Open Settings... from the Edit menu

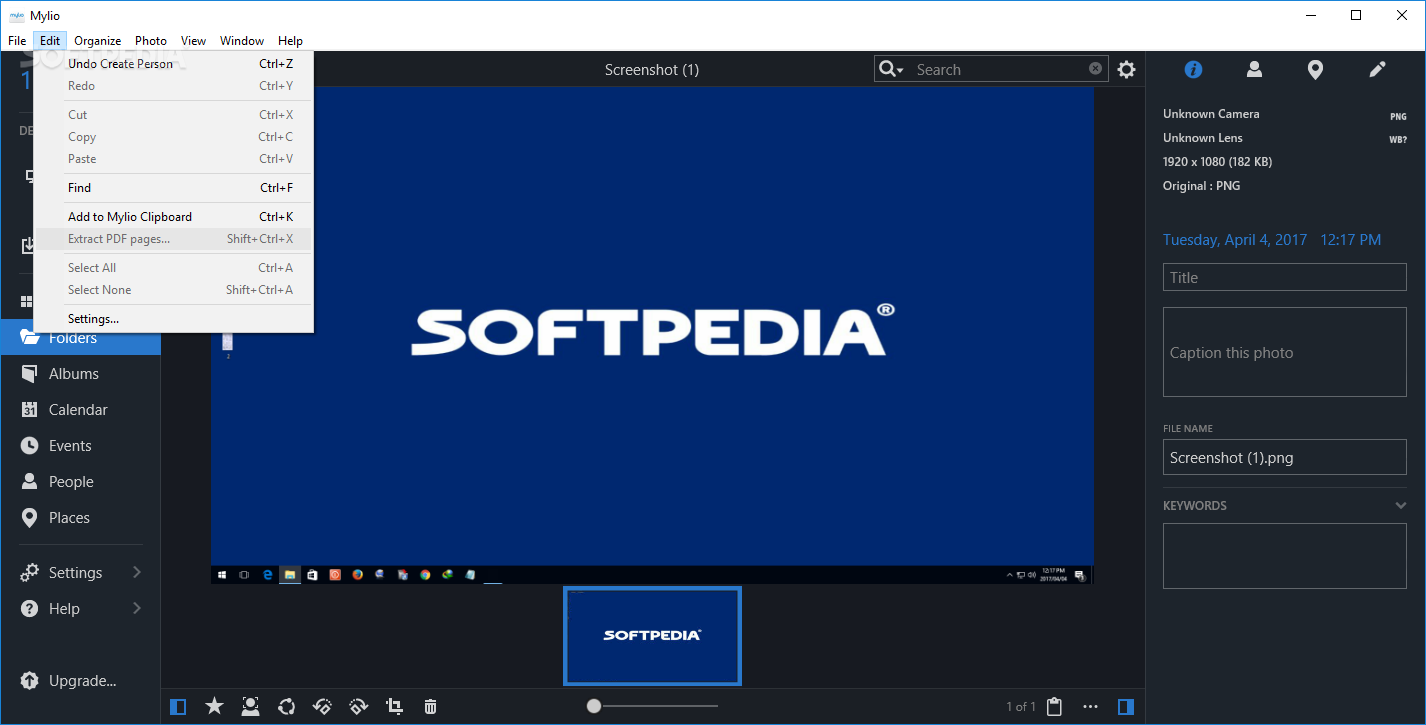pyautogui.click(x=173, y=319)
